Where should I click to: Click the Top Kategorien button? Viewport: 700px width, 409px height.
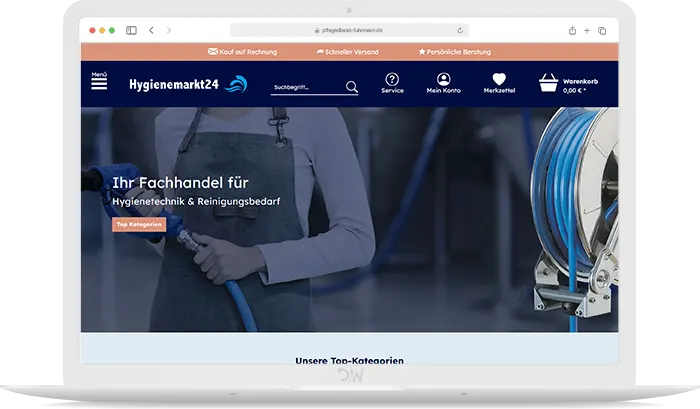pos(139,224)
